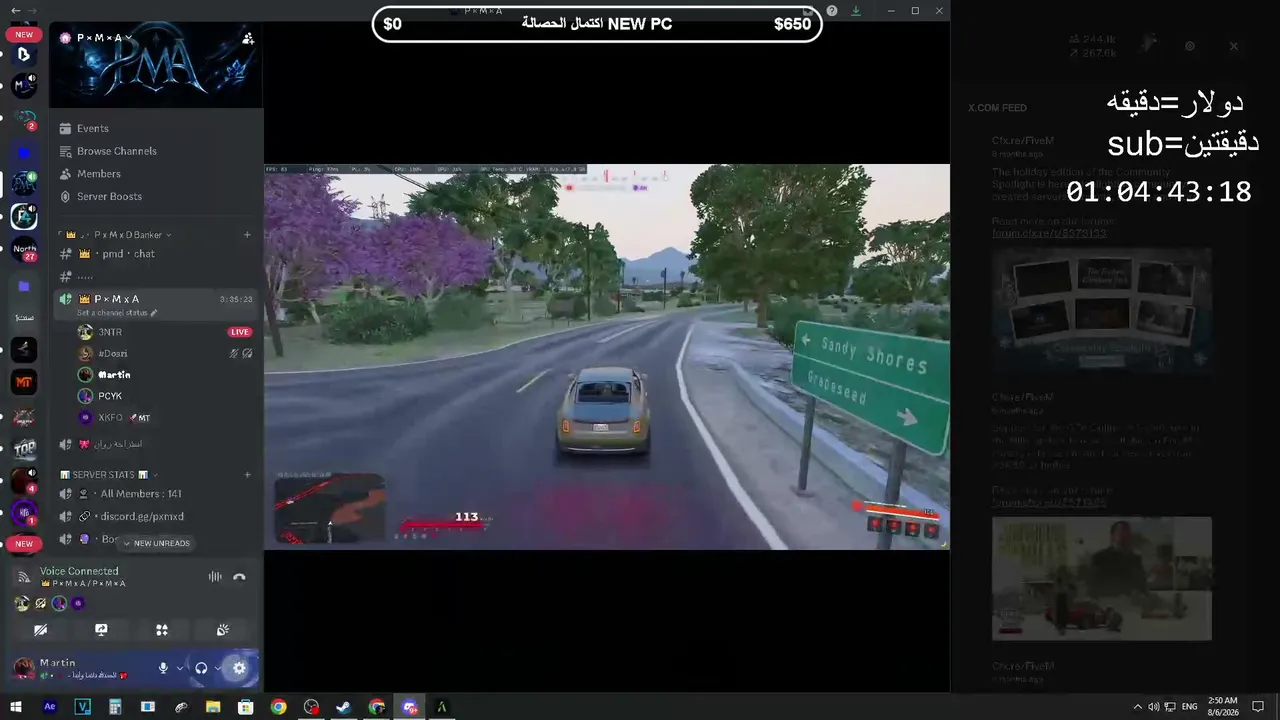
Task: Open the volume control in system tray
Action: (1154, 707)
